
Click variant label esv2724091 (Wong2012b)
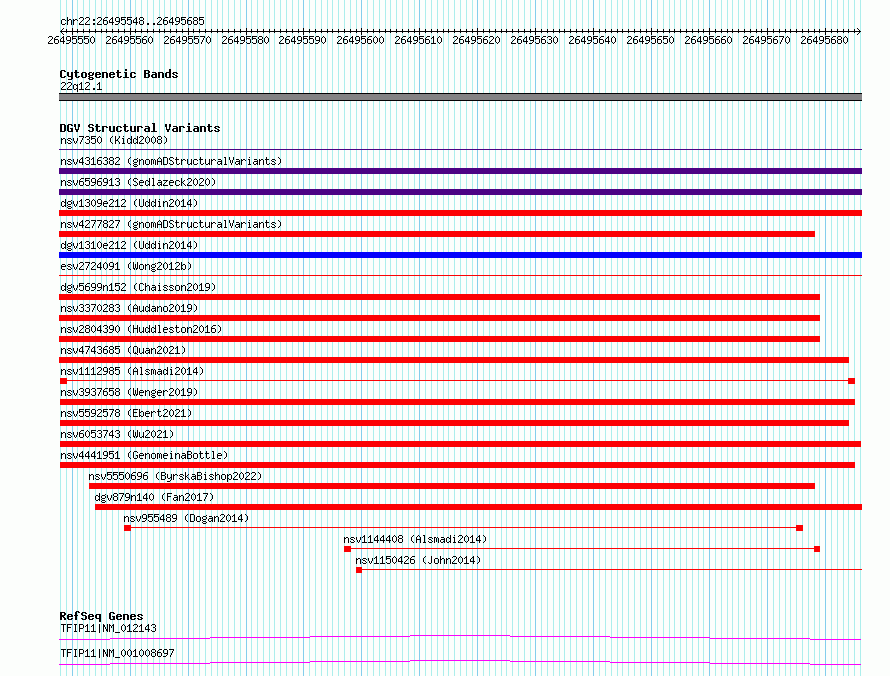[x=126, y=266]
